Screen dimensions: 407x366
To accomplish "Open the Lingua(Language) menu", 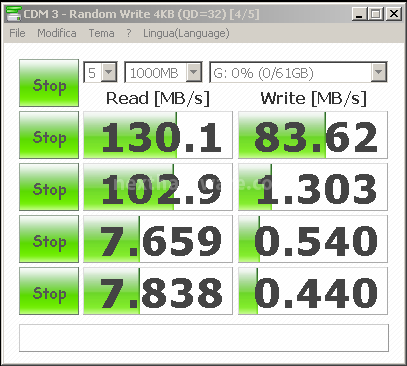I will point(186,33).
